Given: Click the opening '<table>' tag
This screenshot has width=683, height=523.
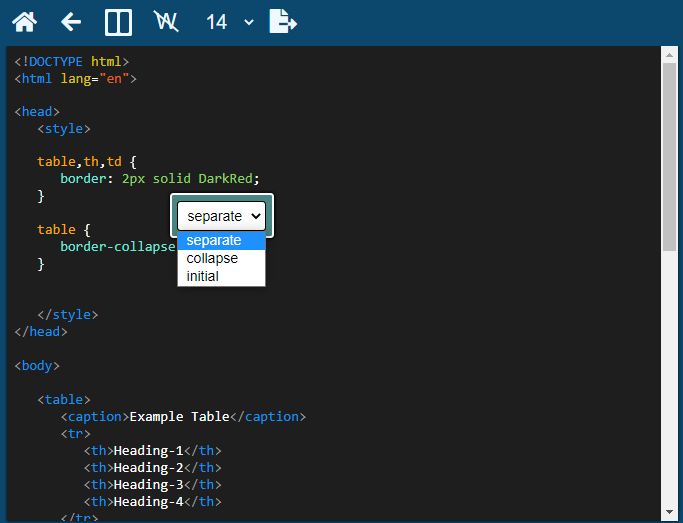Looking at the screenshot, I should coord(64,399).
